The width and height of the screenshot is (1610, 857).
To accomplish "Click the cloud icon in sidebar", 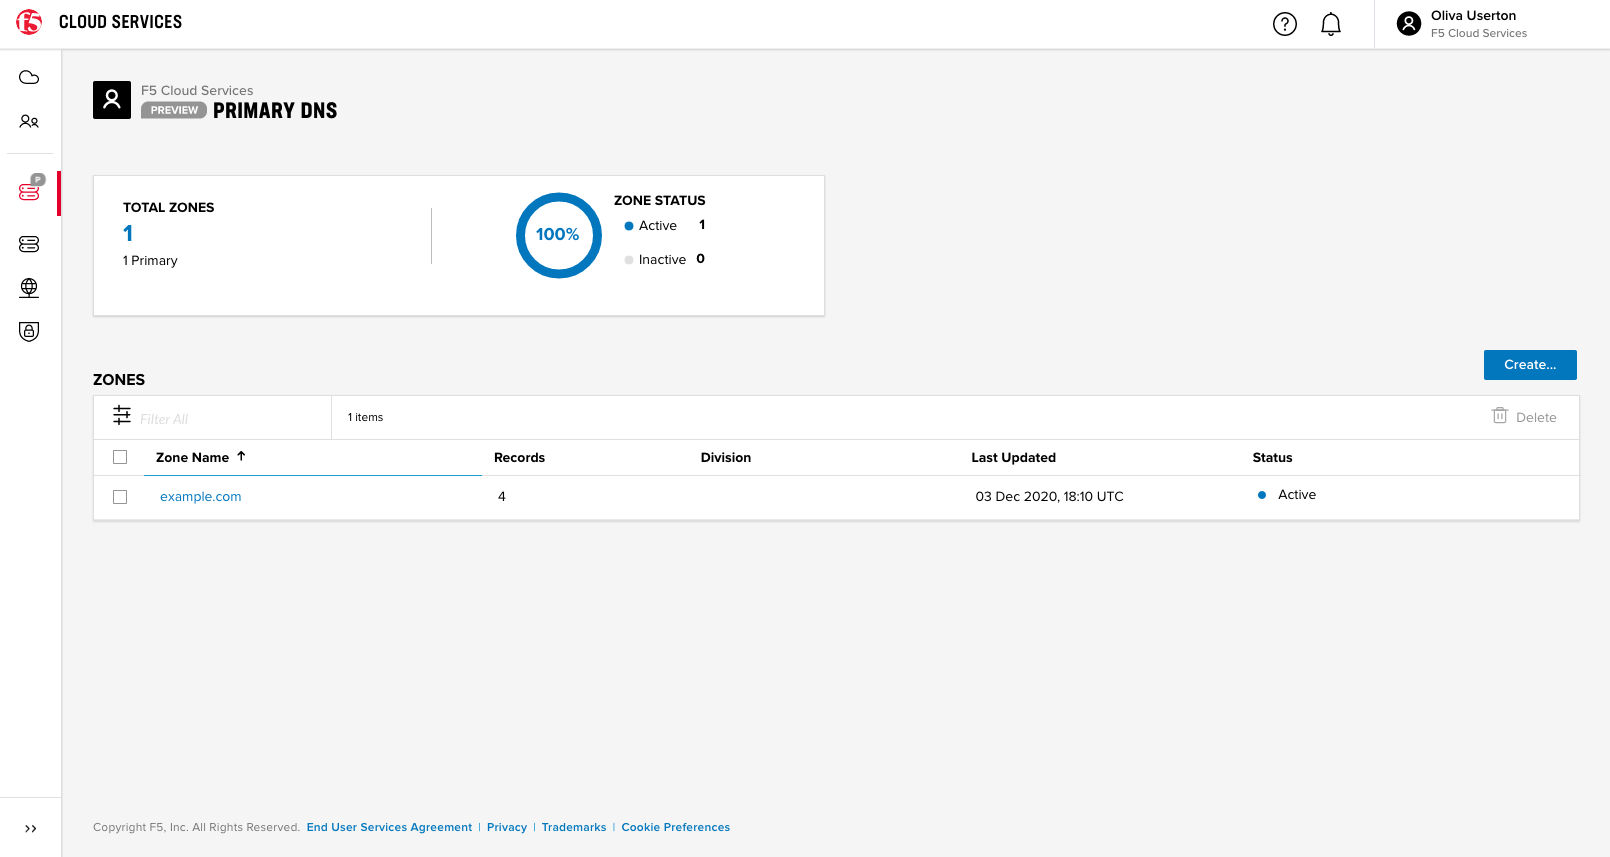I will pyautogui.click(x=29, y=78).
